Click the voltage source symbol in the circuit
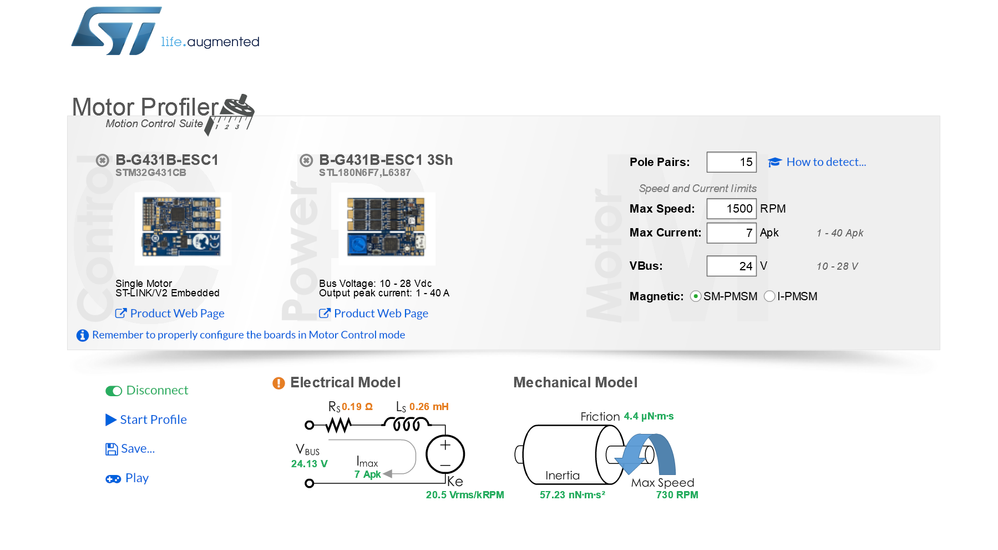Image resolution: width=998 pixels, height=550 pixels. (445, 454)
